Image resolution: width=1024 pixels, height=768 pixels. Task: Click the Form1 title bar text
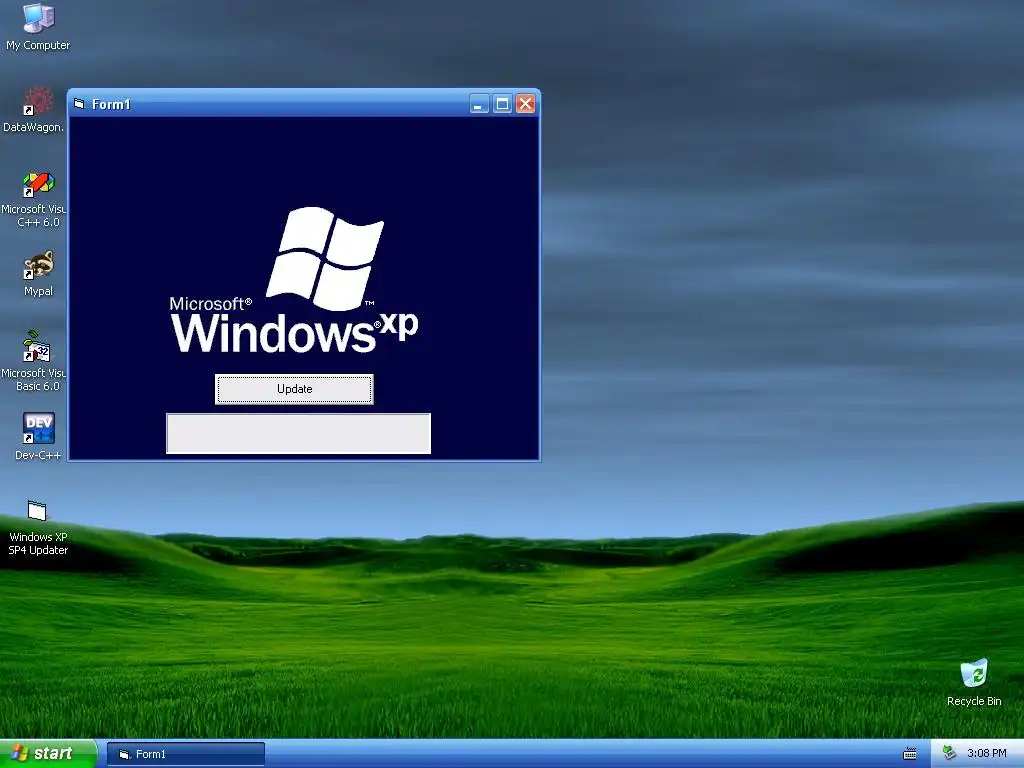pyautogui.click(x=111, y=104)
